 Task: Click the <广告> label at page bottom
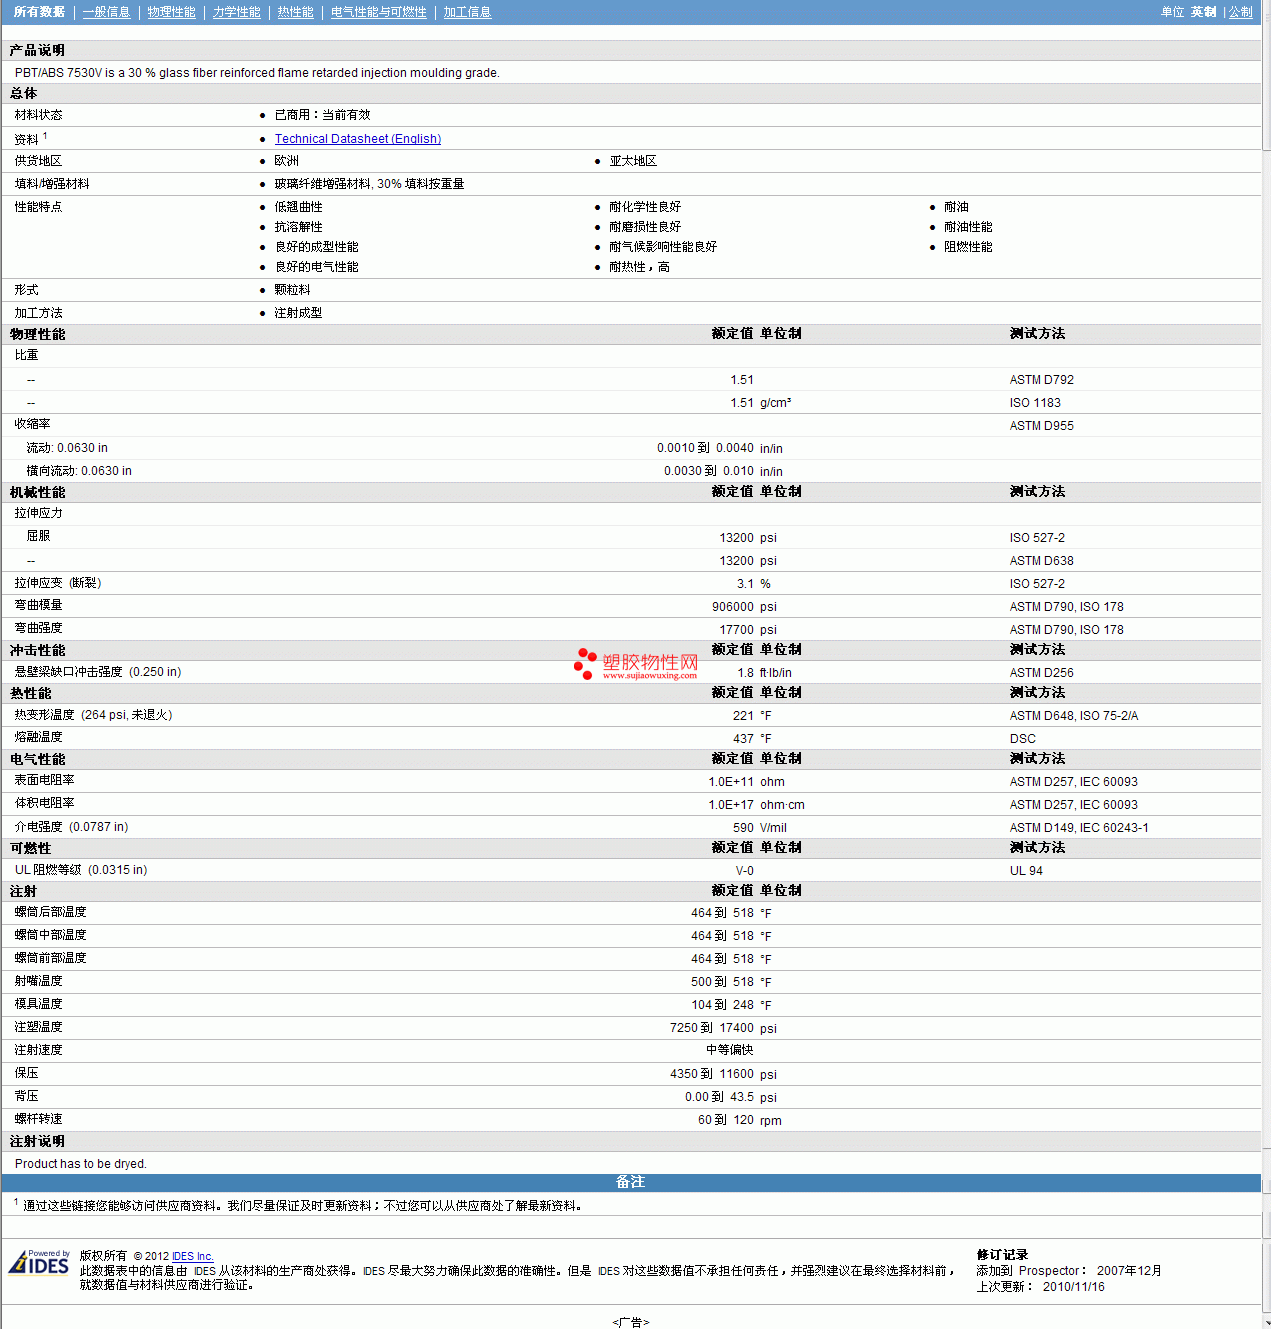click(x=631, y=1322)
